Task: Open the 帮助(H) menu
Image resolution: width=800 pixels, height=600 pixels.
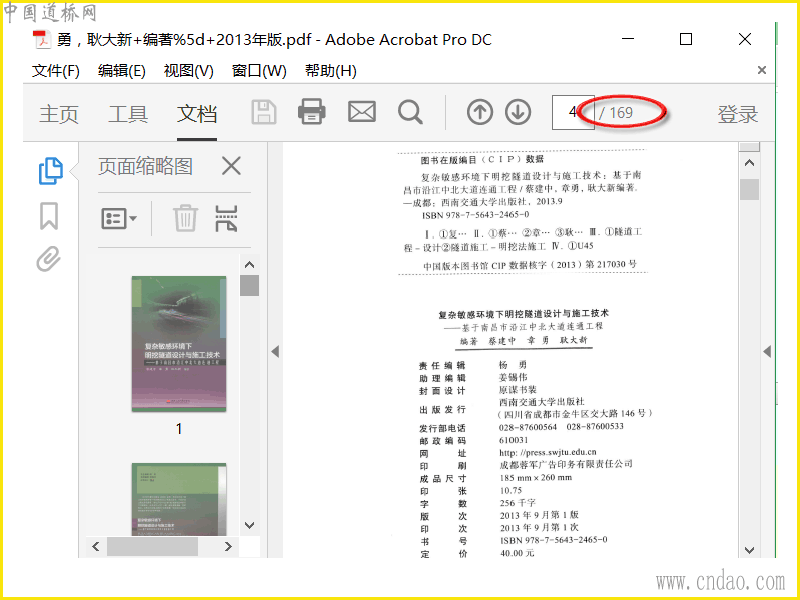Action: click(x=331, y=70)
